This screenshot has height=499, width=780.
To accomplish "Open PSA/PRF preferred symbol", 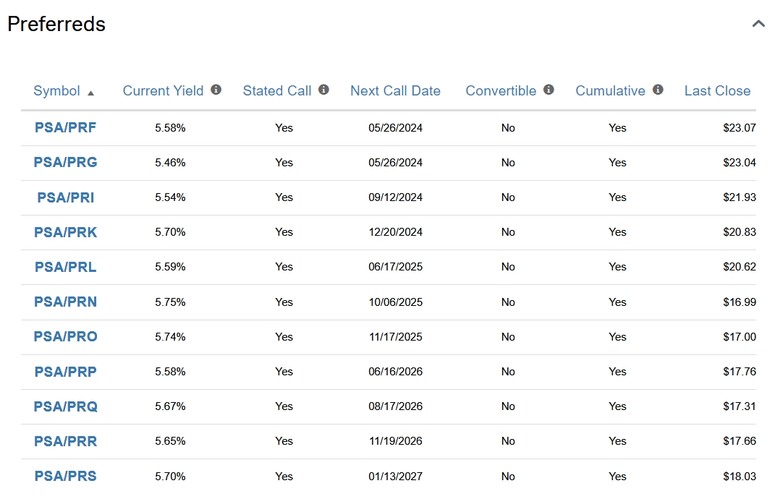I will point(65,128).
